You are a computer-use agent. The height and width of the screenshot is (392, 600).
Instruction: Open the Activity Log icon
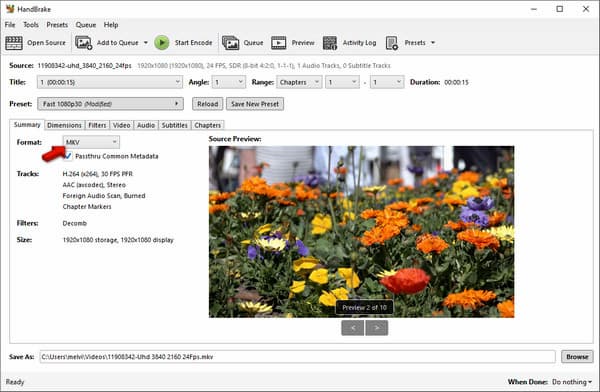(330, 43)
